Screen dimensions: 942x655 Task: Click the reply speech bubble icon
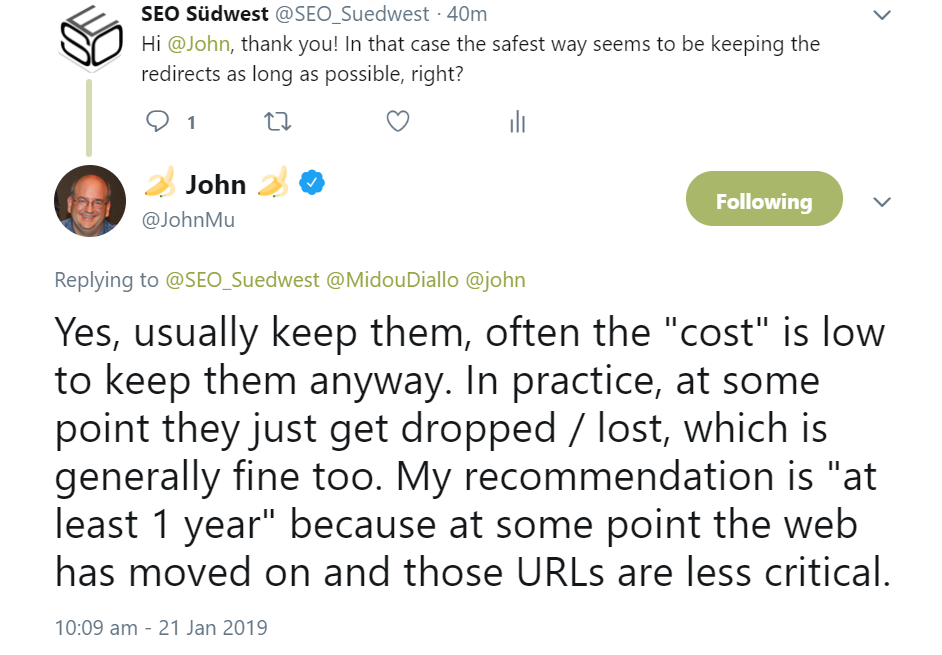tap(159, 122)
